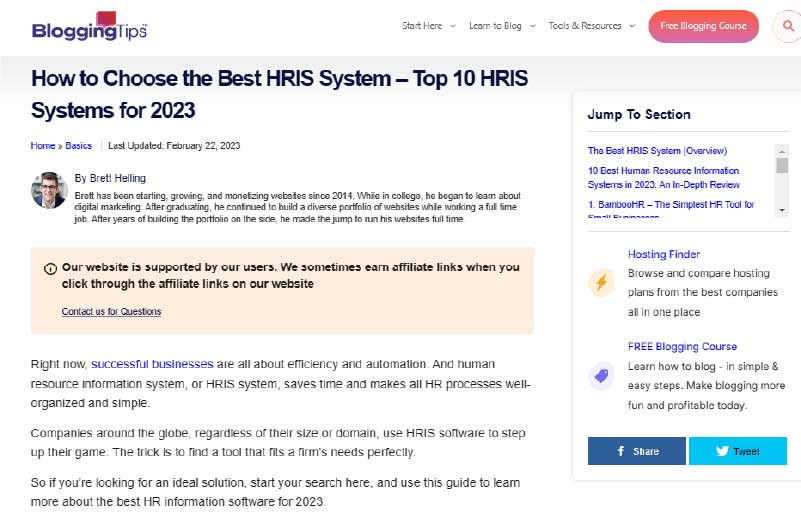The height and width of the screenshot is (531, 801).
Task: Click the Last Updated: February 22, 2023 text
Action: (x=174, y=146)
